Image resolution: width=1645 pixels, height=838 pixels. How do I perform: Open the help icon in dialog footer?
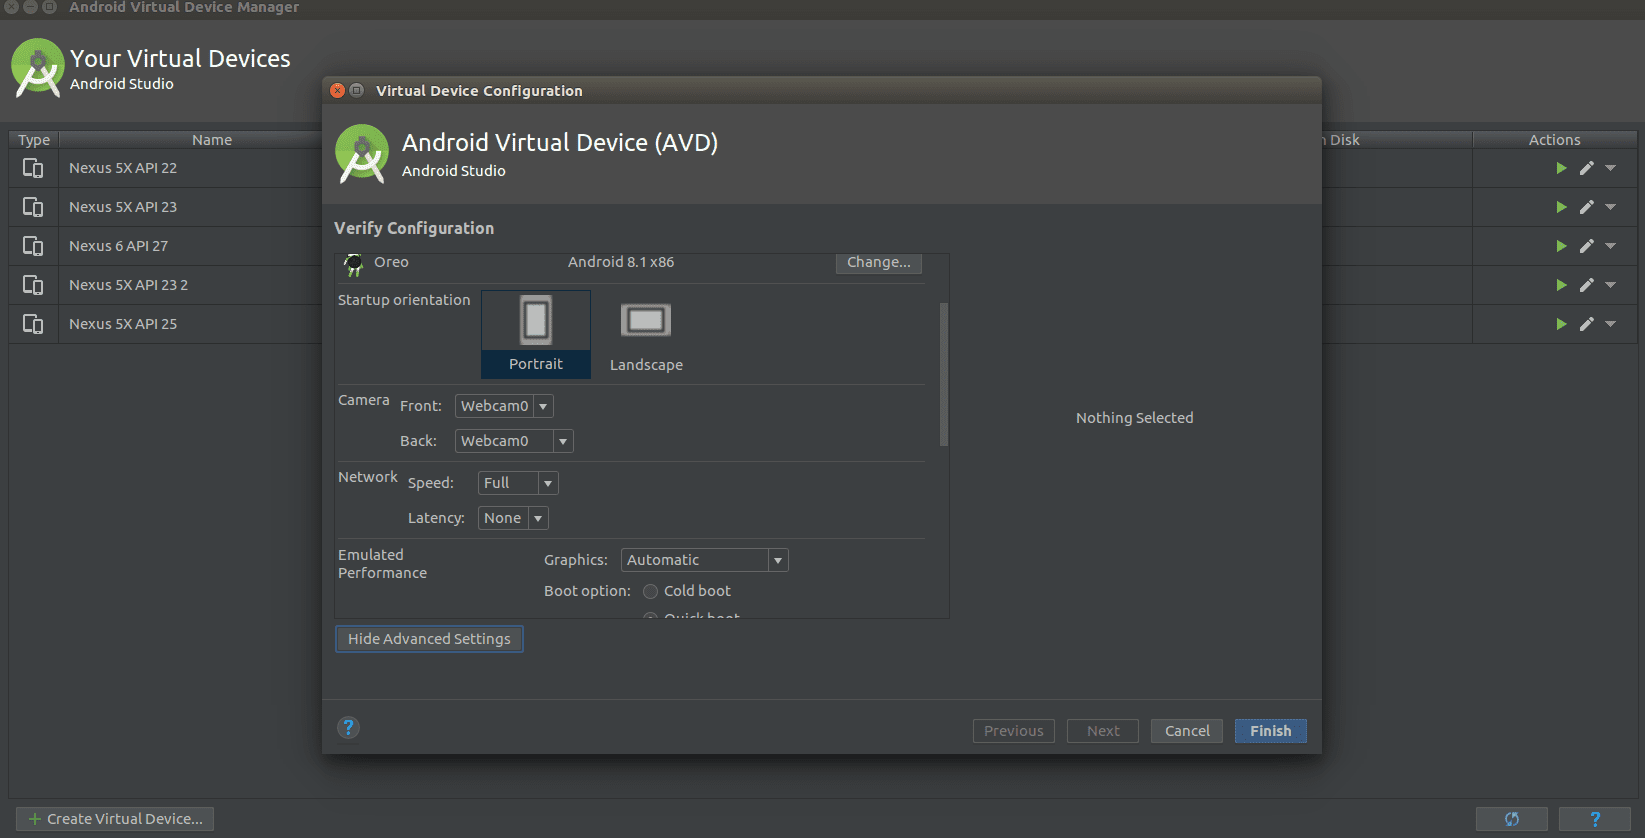348,728
